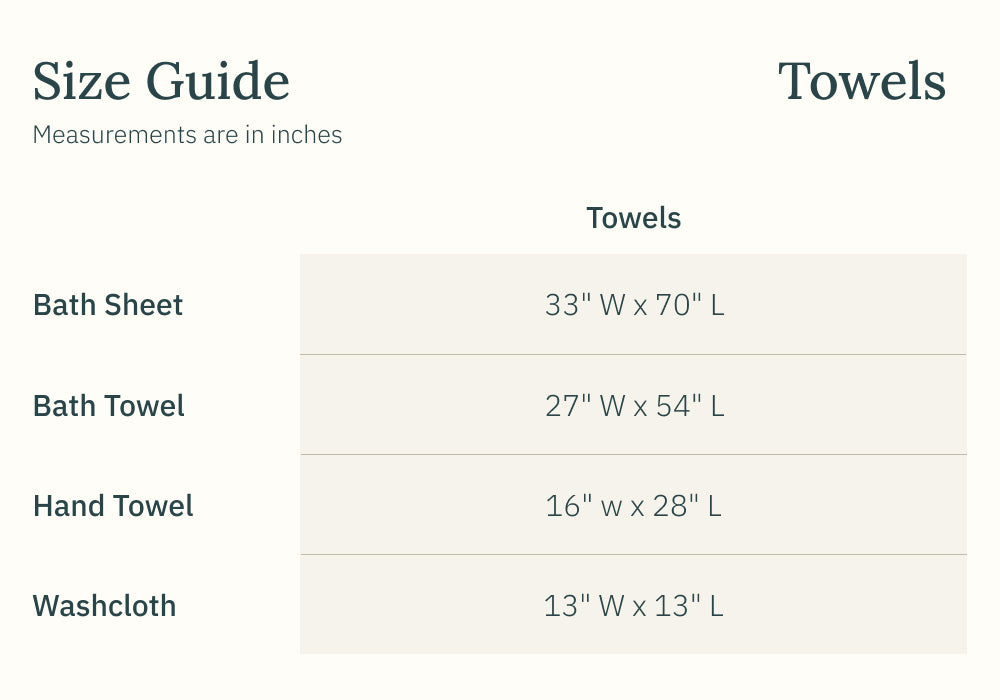Click the divider below the Bath Towel row
Viewport: 1000px width, 700px height.
633,454
